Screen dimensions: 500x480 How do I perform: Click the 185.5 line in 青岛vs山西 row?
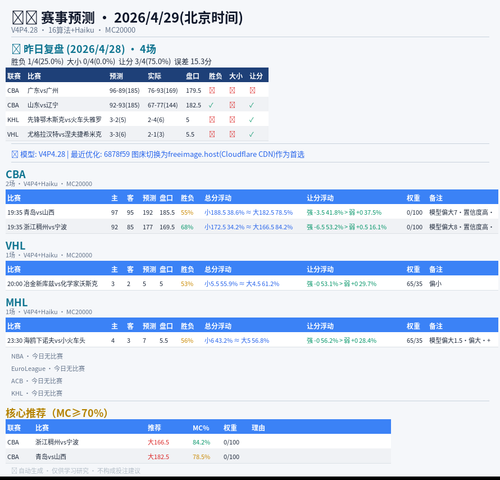tap(167, 212)
